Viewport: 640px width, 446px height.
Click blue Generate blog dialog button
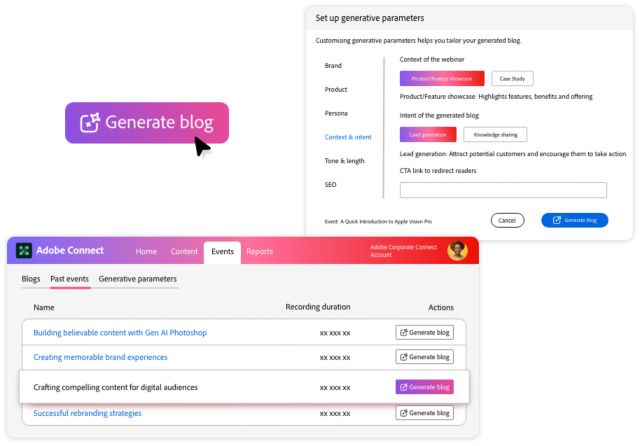[575, 220]
